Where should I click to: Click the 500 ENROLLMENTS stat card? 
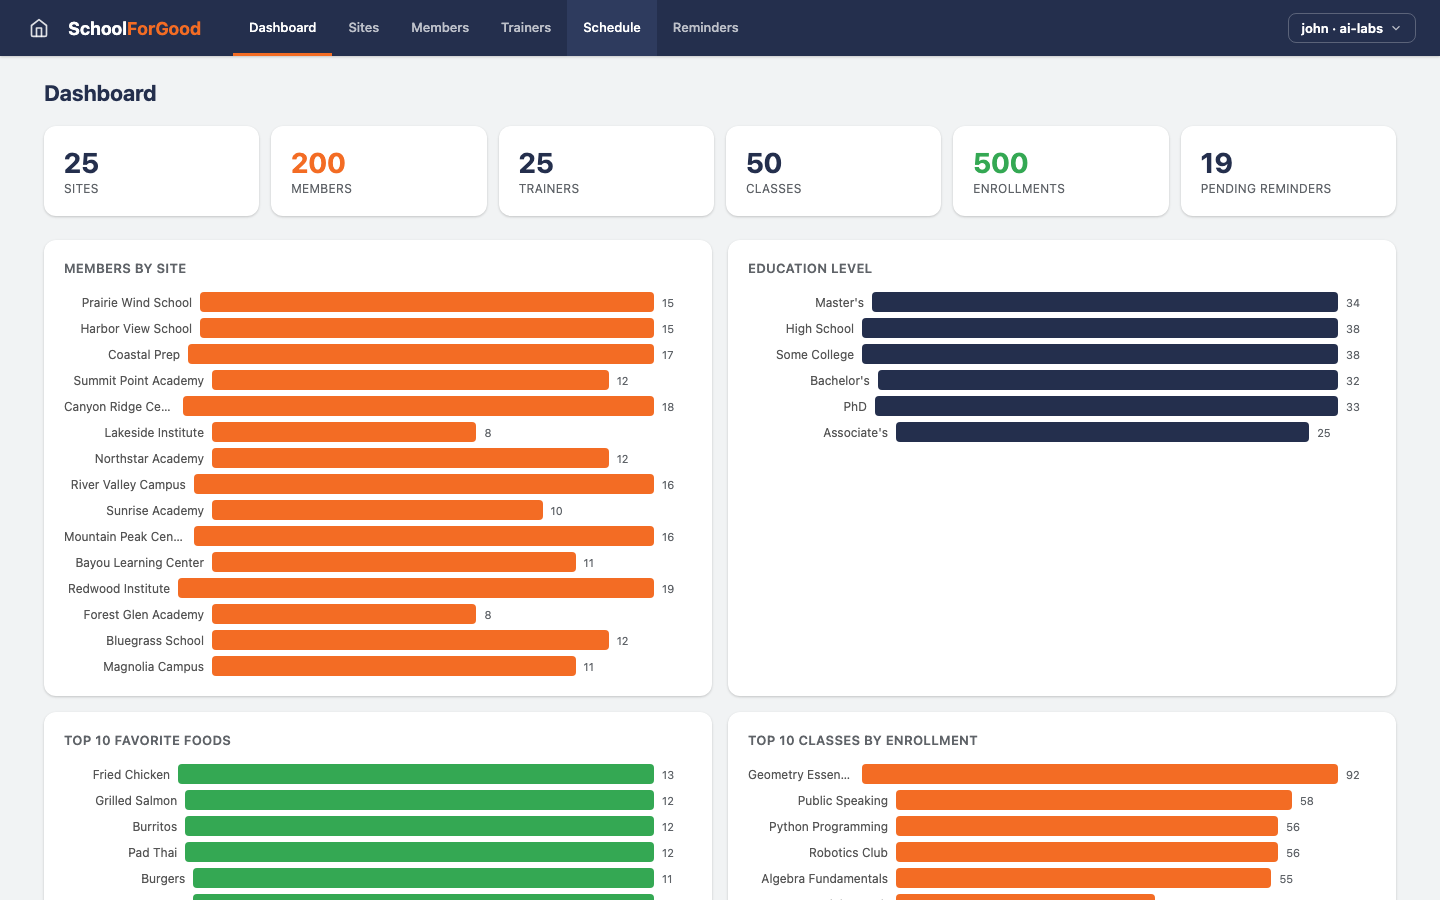click(x=1060, y=170)
